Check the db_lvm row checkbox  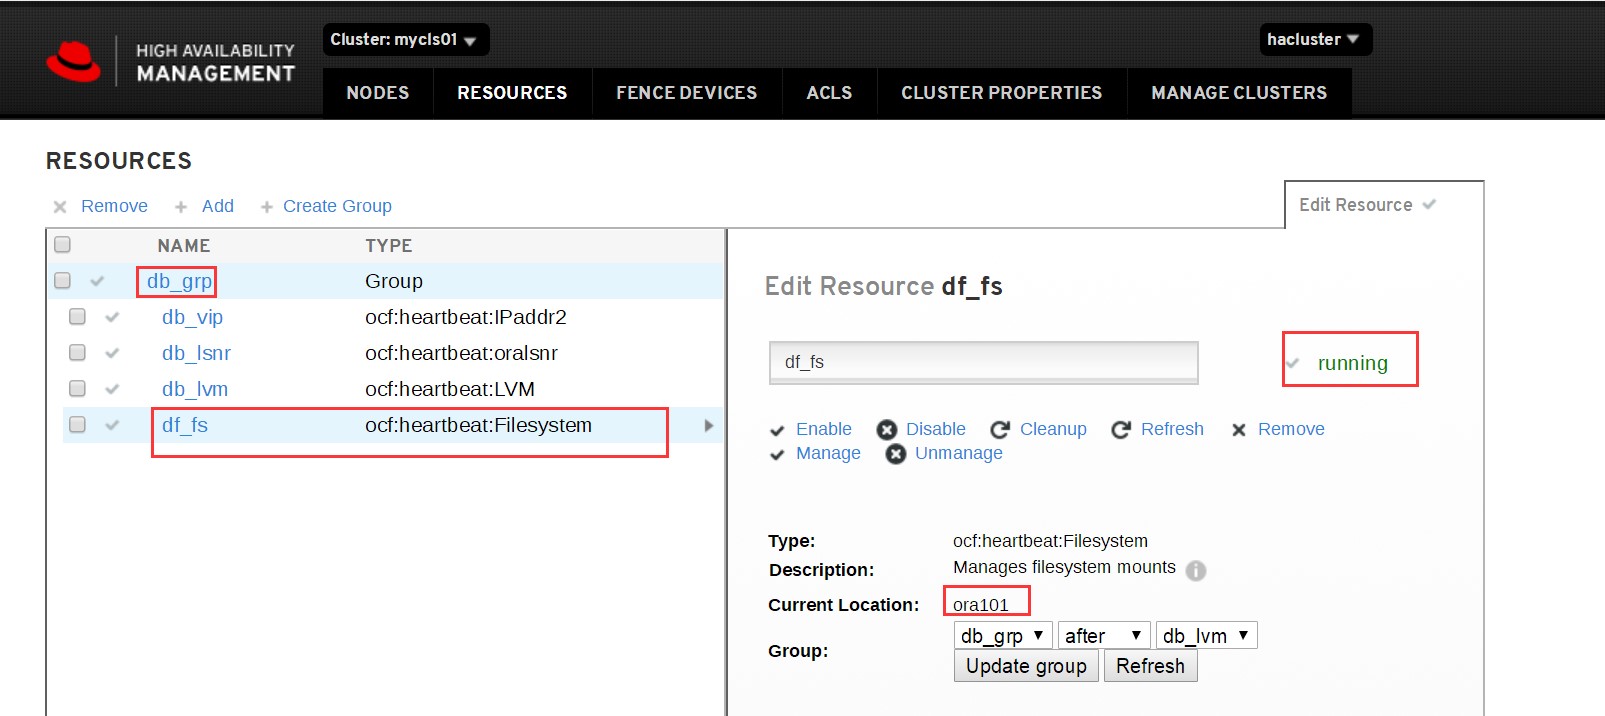77,389
